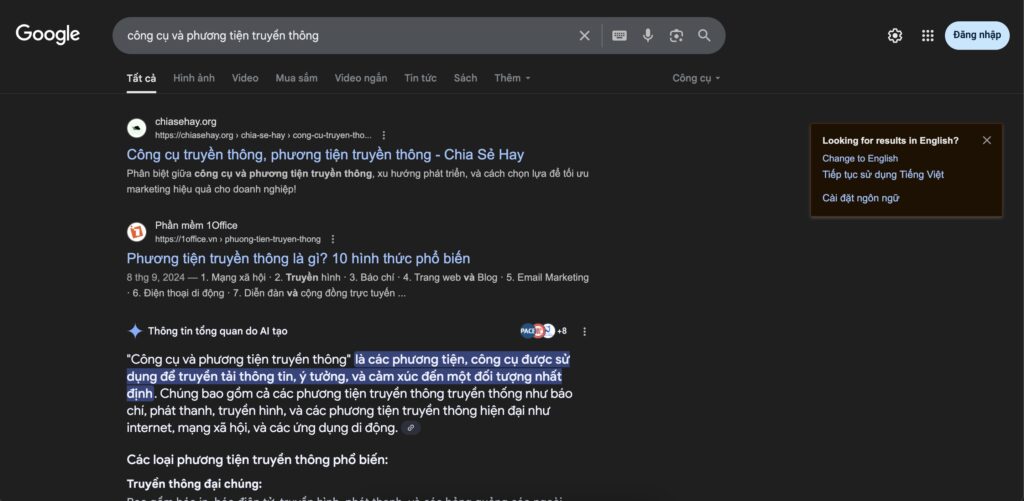Click Truyền thông đại chúng subheading

coord(194,485)
